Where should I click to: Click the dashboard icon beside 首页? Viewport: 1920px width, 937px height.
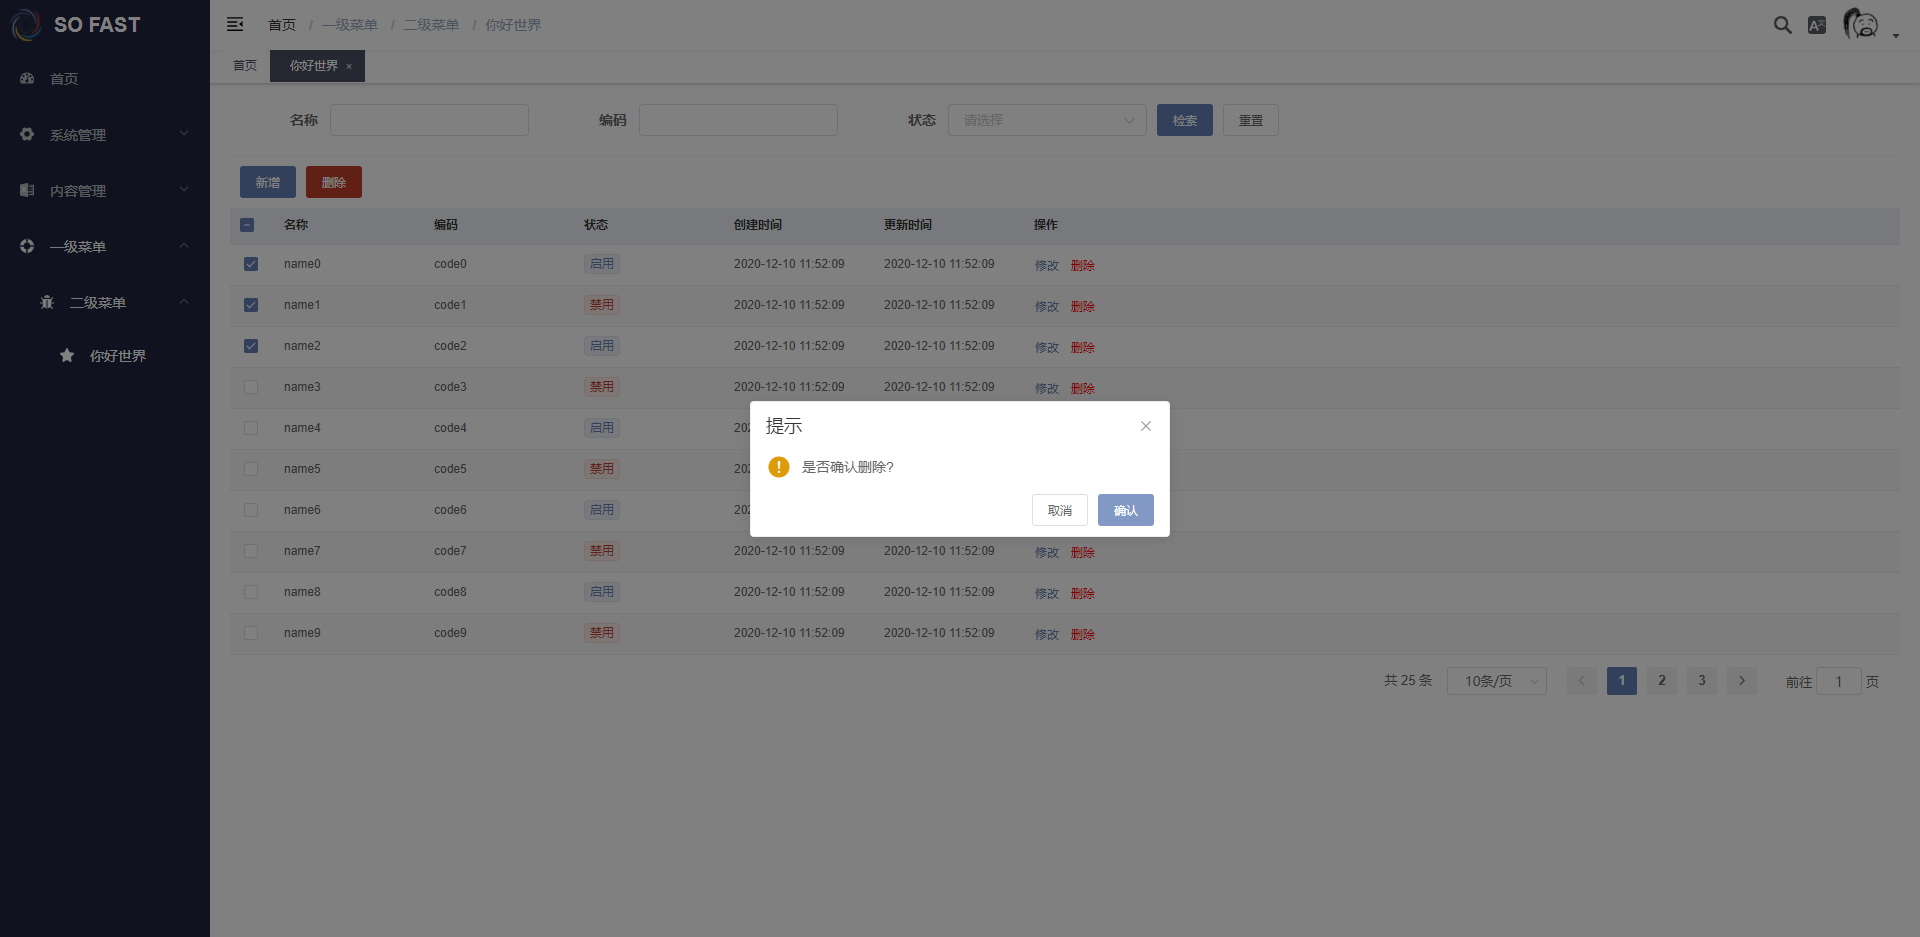click(27, 78)
